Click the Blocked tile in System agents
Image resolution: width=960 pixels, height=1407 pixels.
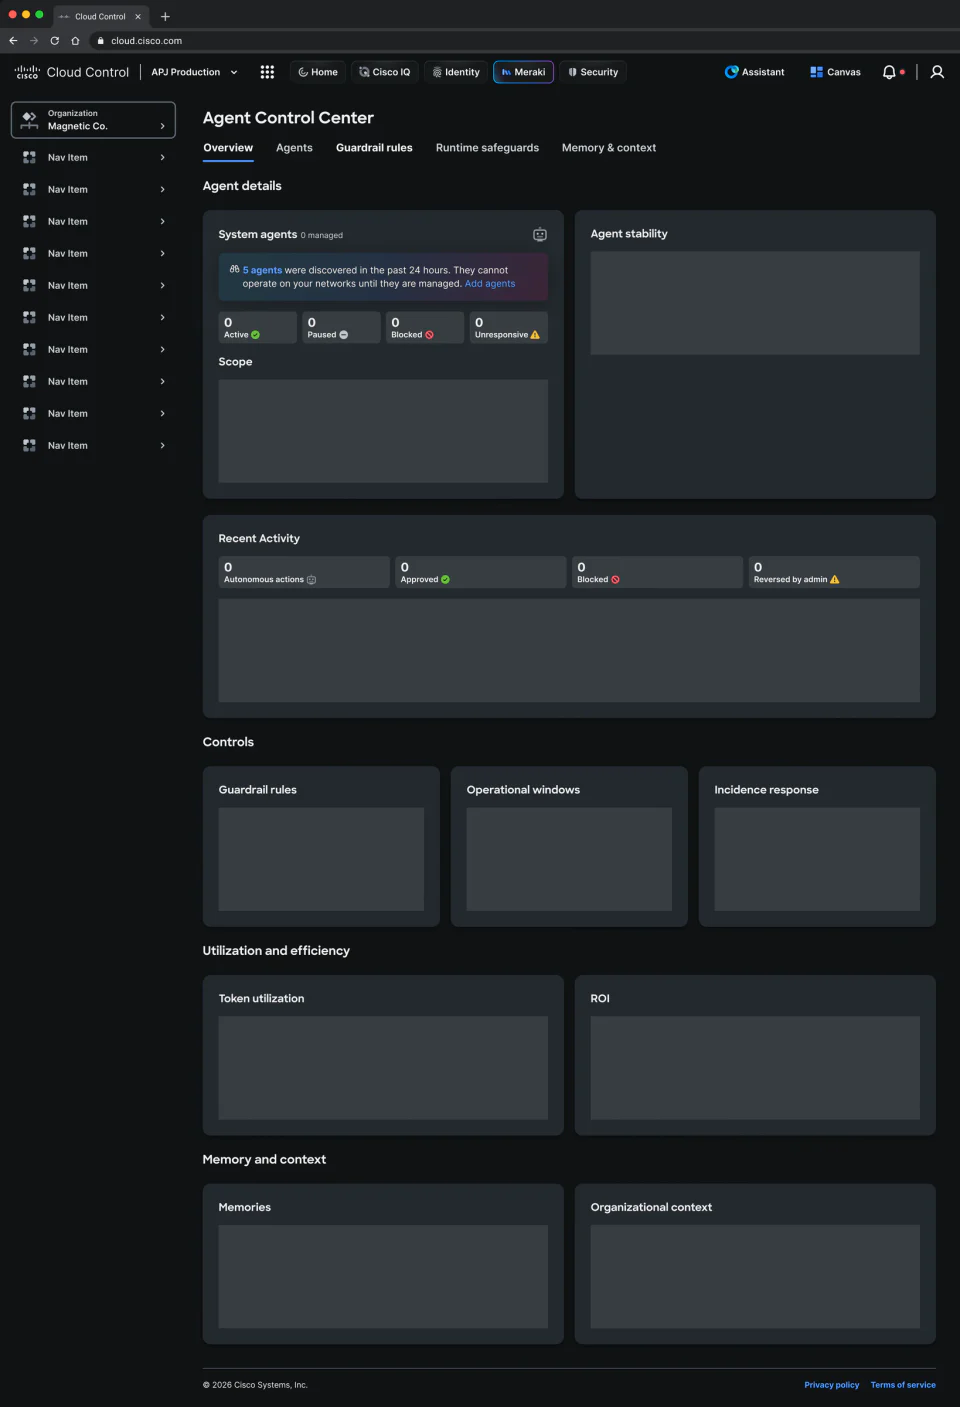[x=425, y=327]
